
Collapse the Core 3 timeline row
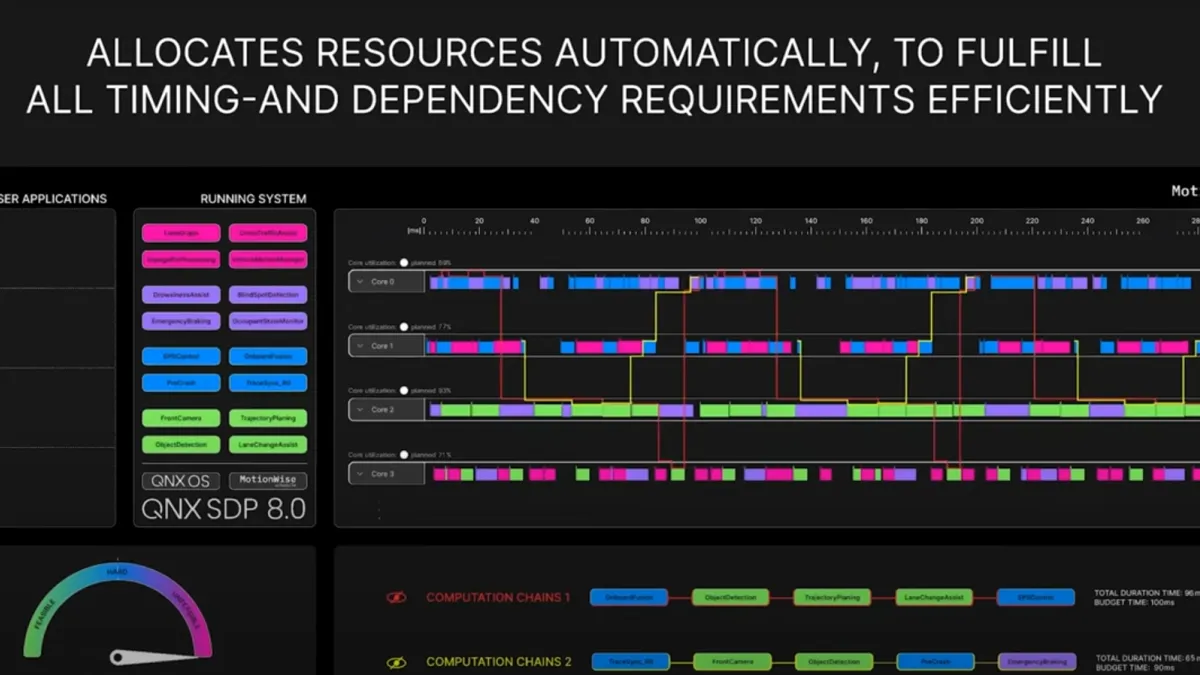[360, 474]
